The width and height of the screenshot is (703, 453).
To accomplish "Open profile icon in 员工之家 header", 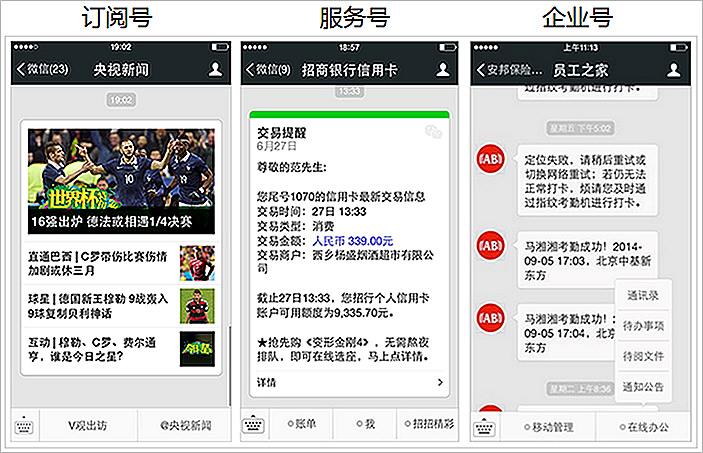I will click(673, 70).
